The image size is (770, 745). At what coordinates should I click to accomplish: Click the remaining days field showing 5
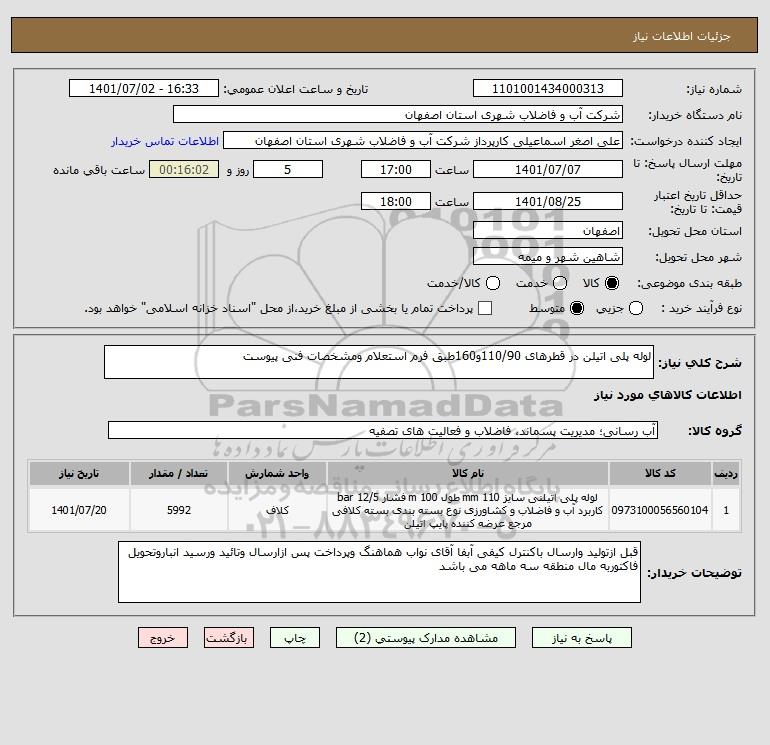[x=288, y=169]
